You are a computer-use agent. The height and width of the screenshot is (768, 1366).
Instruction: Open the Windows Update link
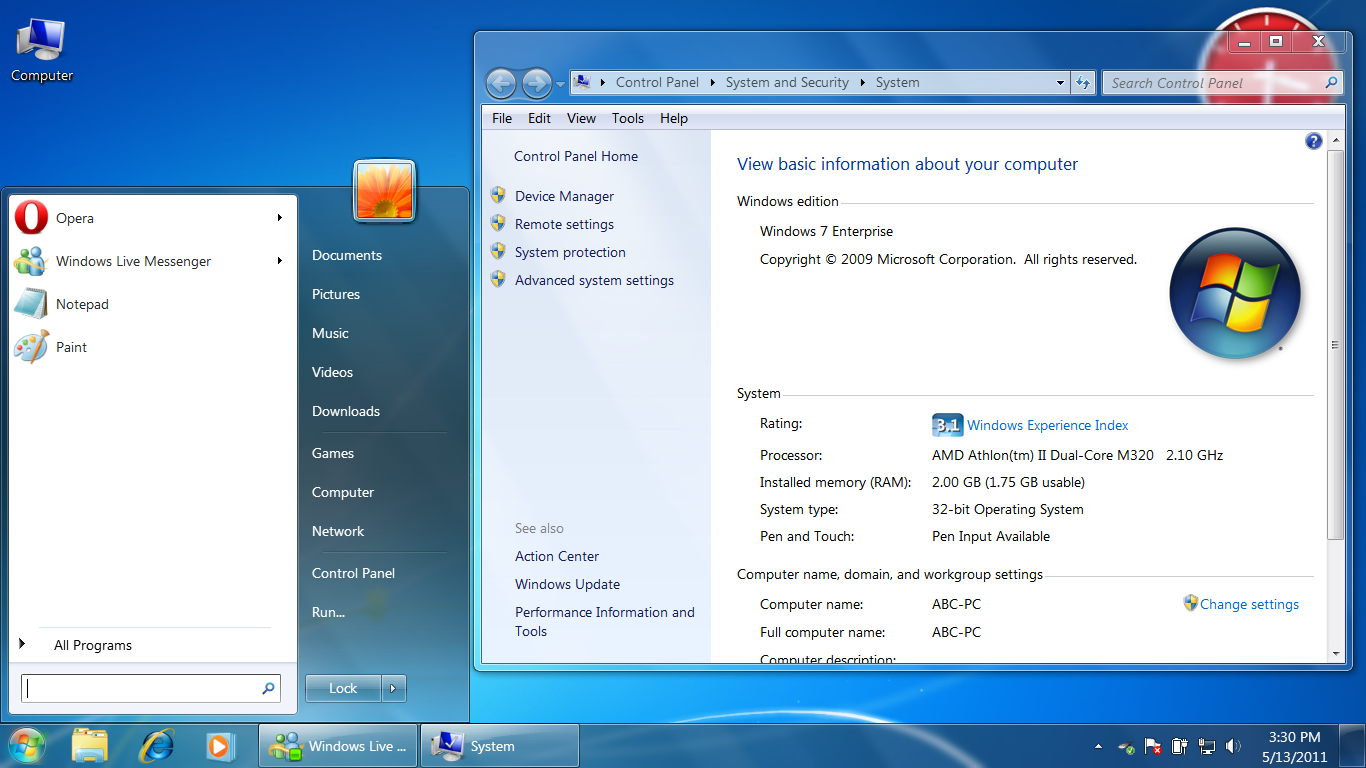[x=567, y=584]
